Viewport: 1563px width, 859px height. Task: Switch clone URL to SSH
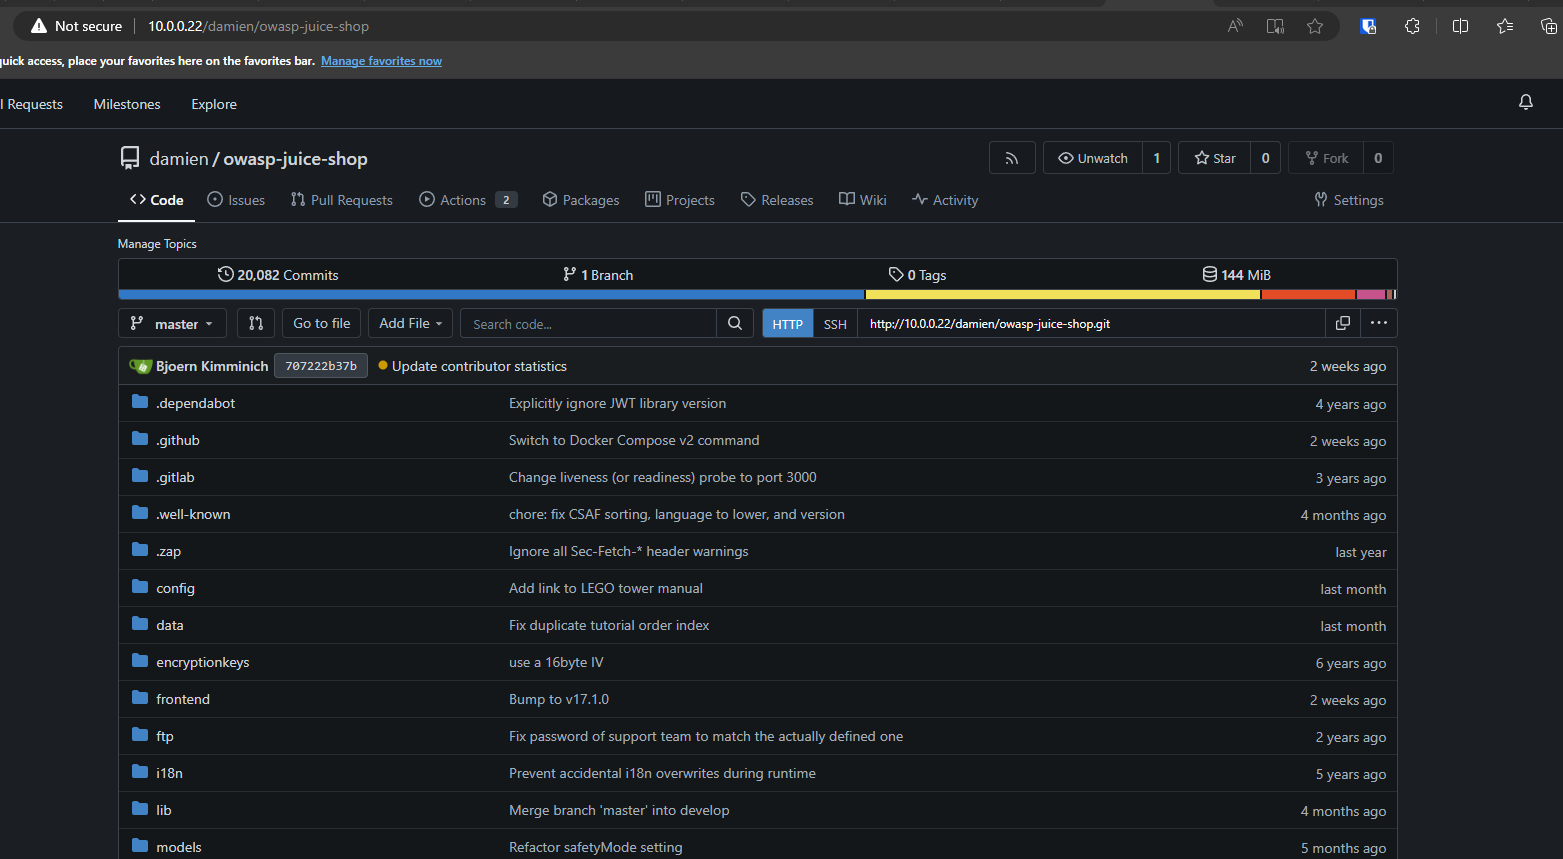point(835,324)
